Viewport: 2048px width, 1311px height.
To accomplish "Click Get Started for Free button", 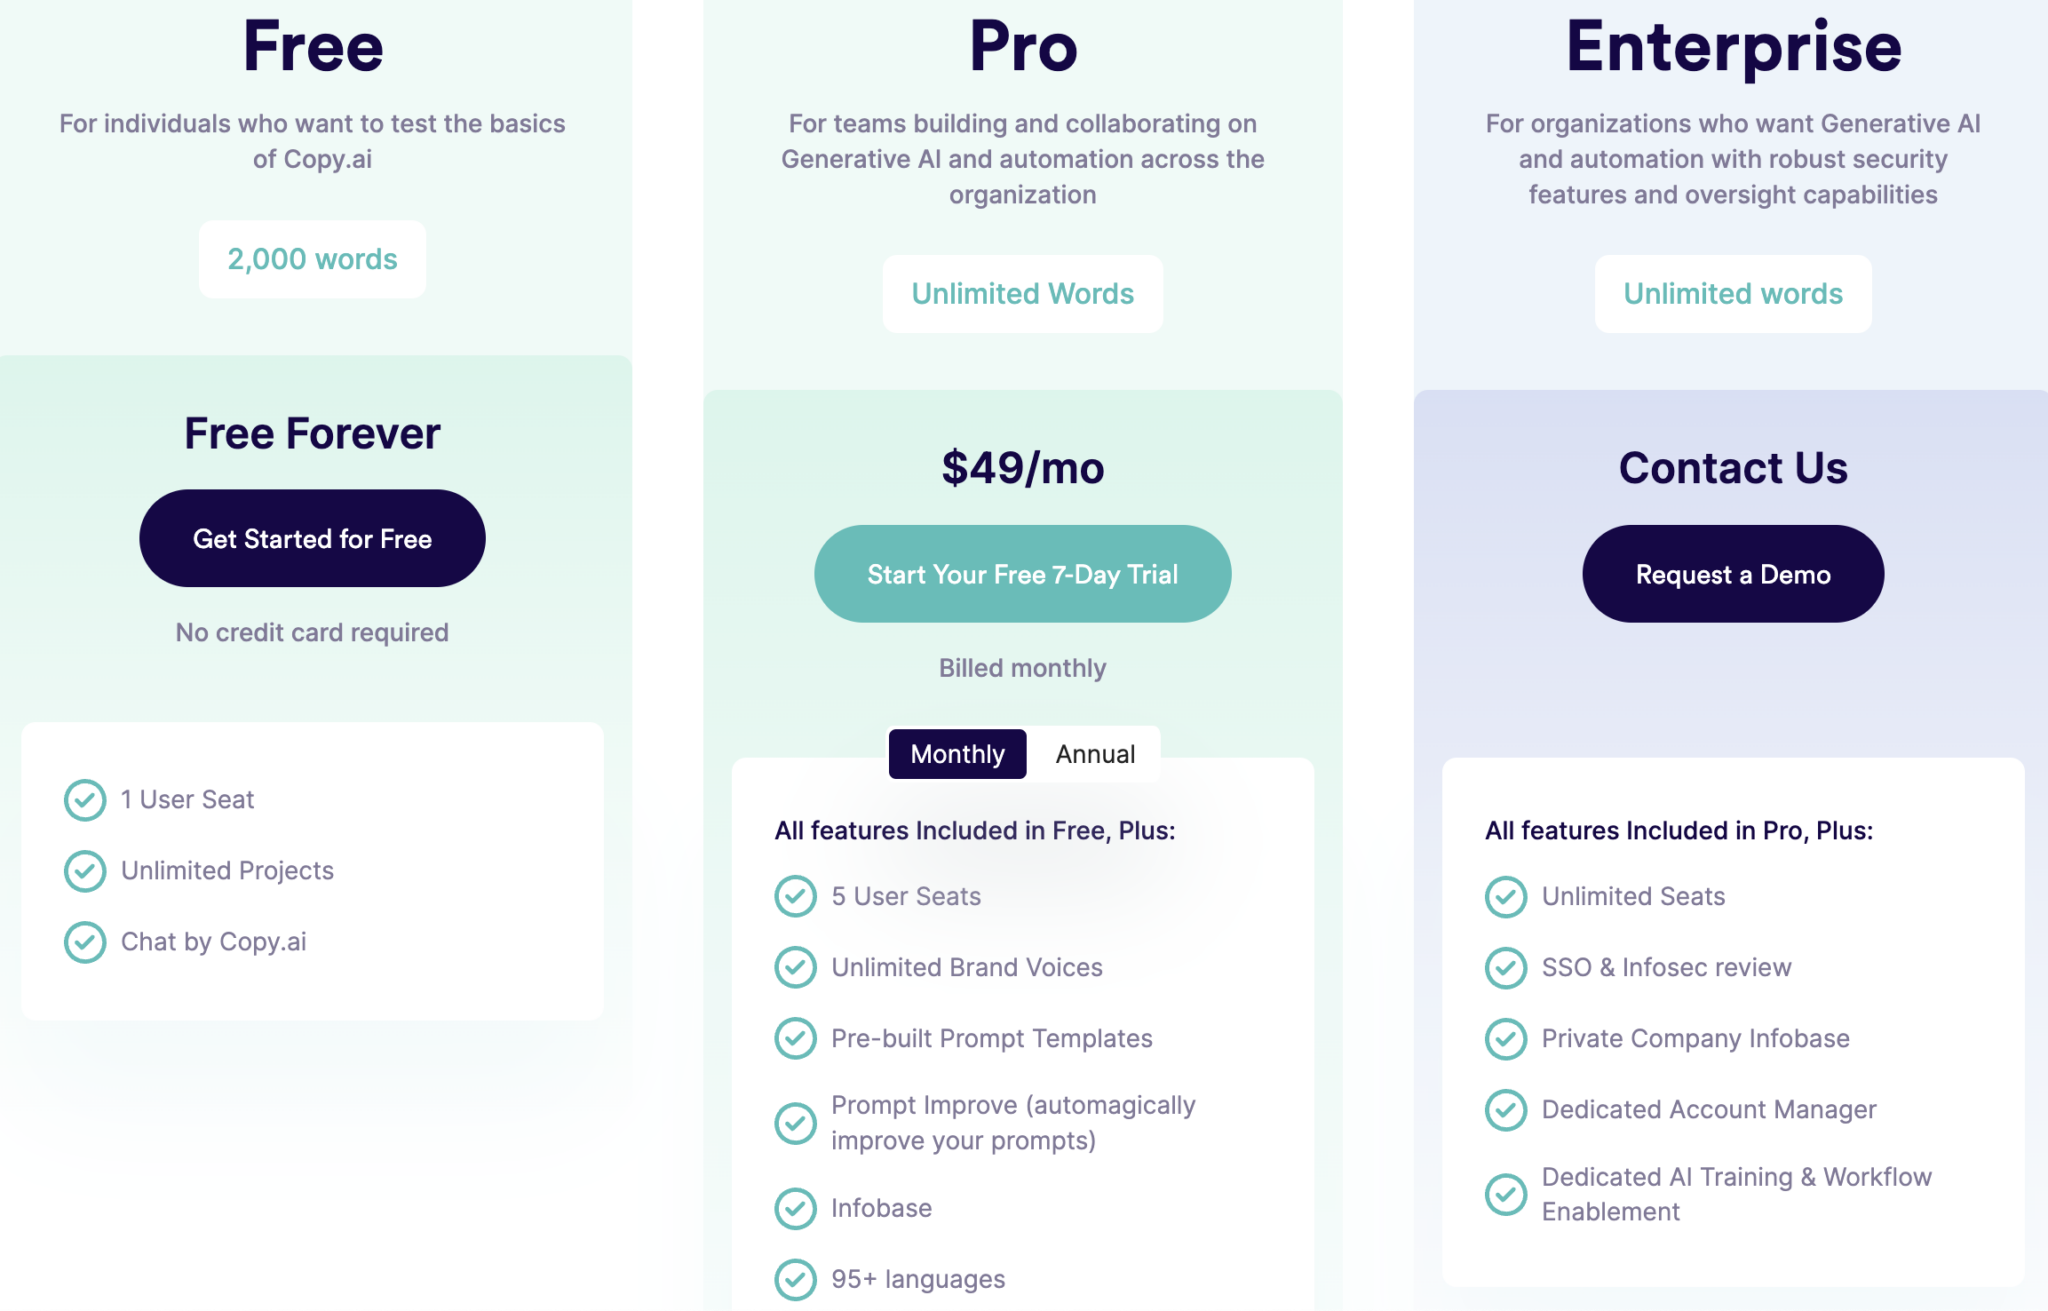I will point(313,538).
